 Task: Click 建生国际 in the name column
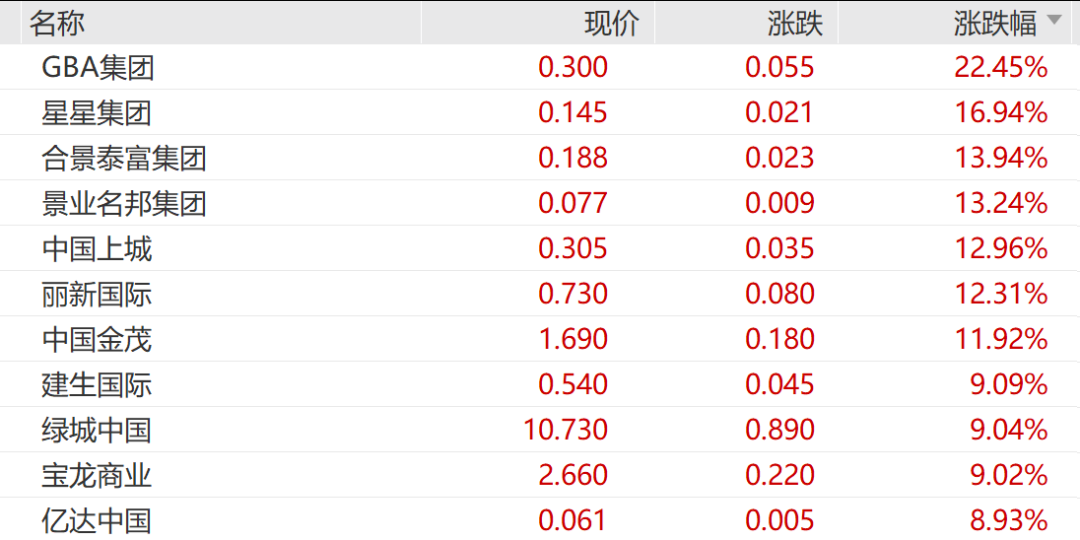pos(96,384)
